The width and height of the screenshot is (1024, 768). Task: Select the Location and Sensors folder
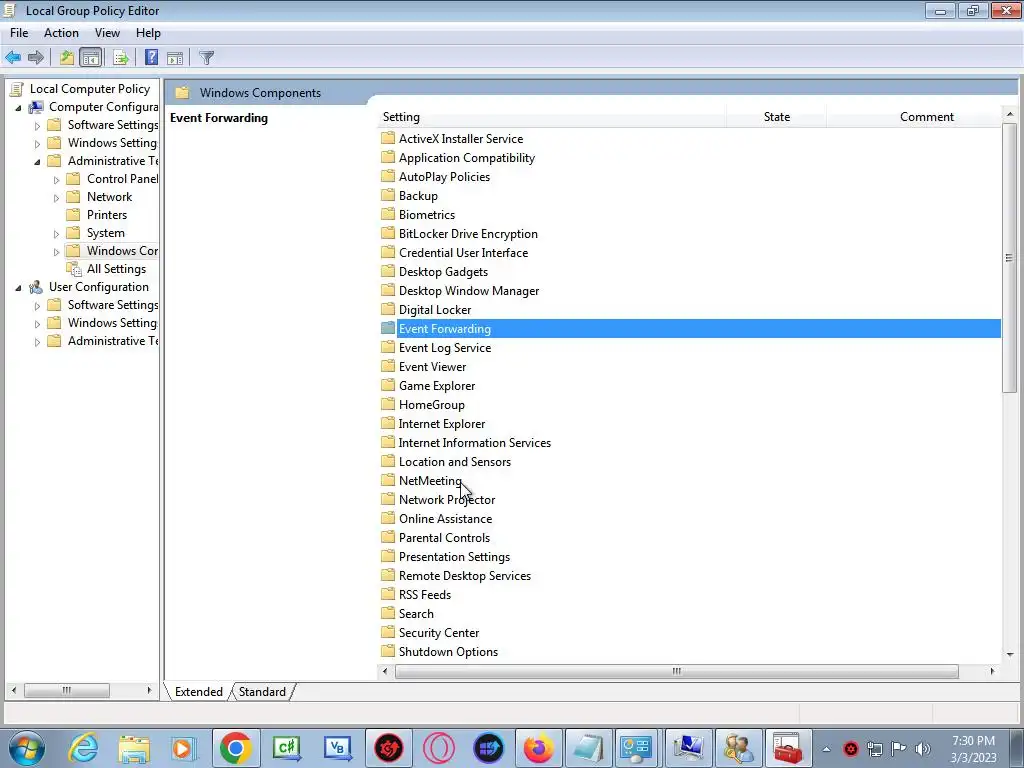tap(455, 461)
